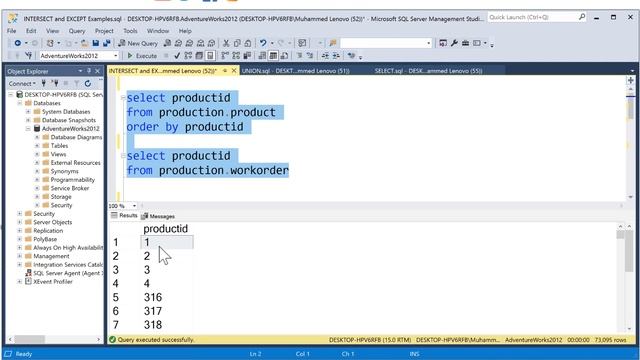Open the Undo history dropdown arrow
640x360 pixels.
point(272,43)
